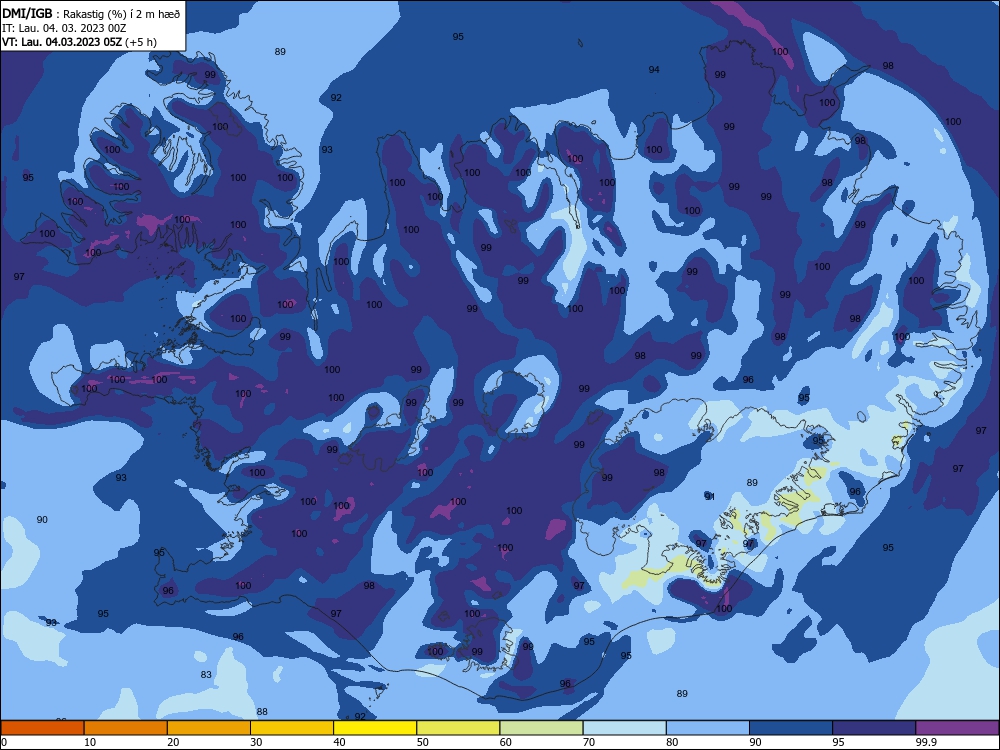Click the orange 10–20 legend swatch
The width and height of the screenshot is (1000, 750).
126,728
